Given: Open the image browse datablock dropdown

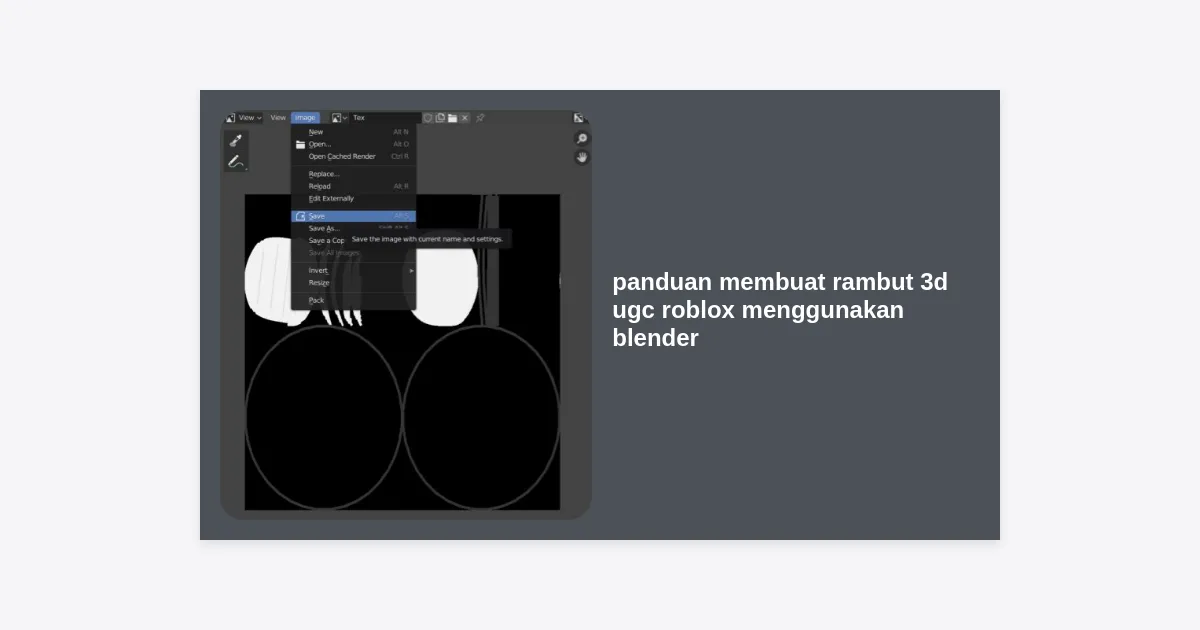Looking at the screenshot, I should (339, 118).
